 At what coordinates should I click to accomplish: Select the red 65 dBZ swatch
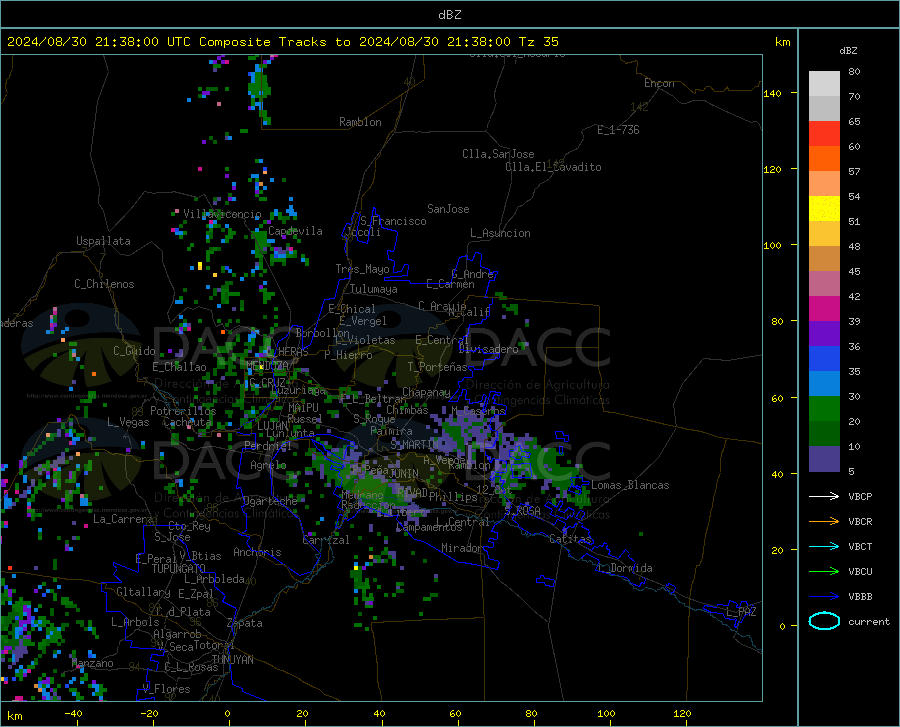(x=824, y=134)
